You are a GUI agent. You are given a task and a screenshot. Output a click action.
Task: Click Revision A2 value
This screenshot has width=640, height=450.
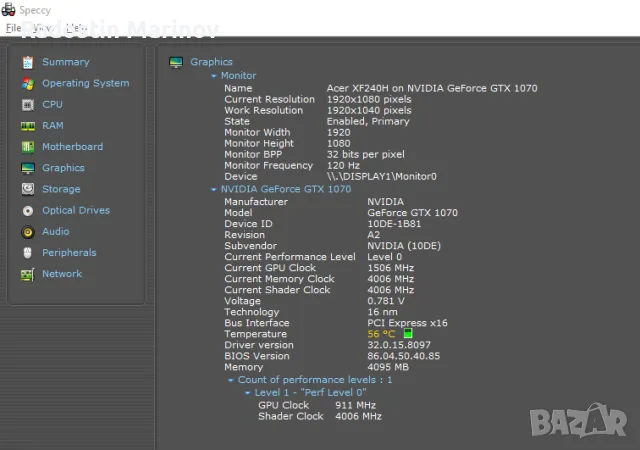click(373, 235)
